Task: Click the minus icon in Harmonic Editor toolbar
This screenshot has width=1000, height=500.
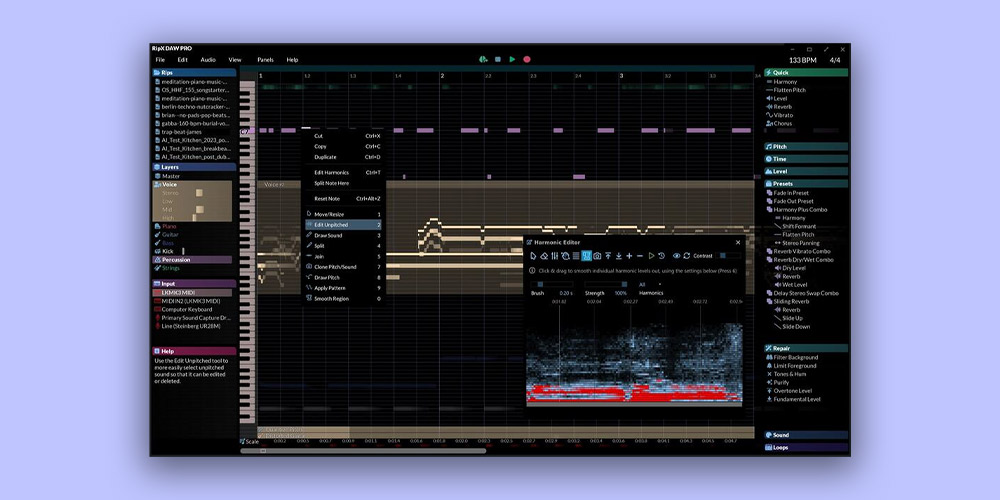Action: click(640, 256)
